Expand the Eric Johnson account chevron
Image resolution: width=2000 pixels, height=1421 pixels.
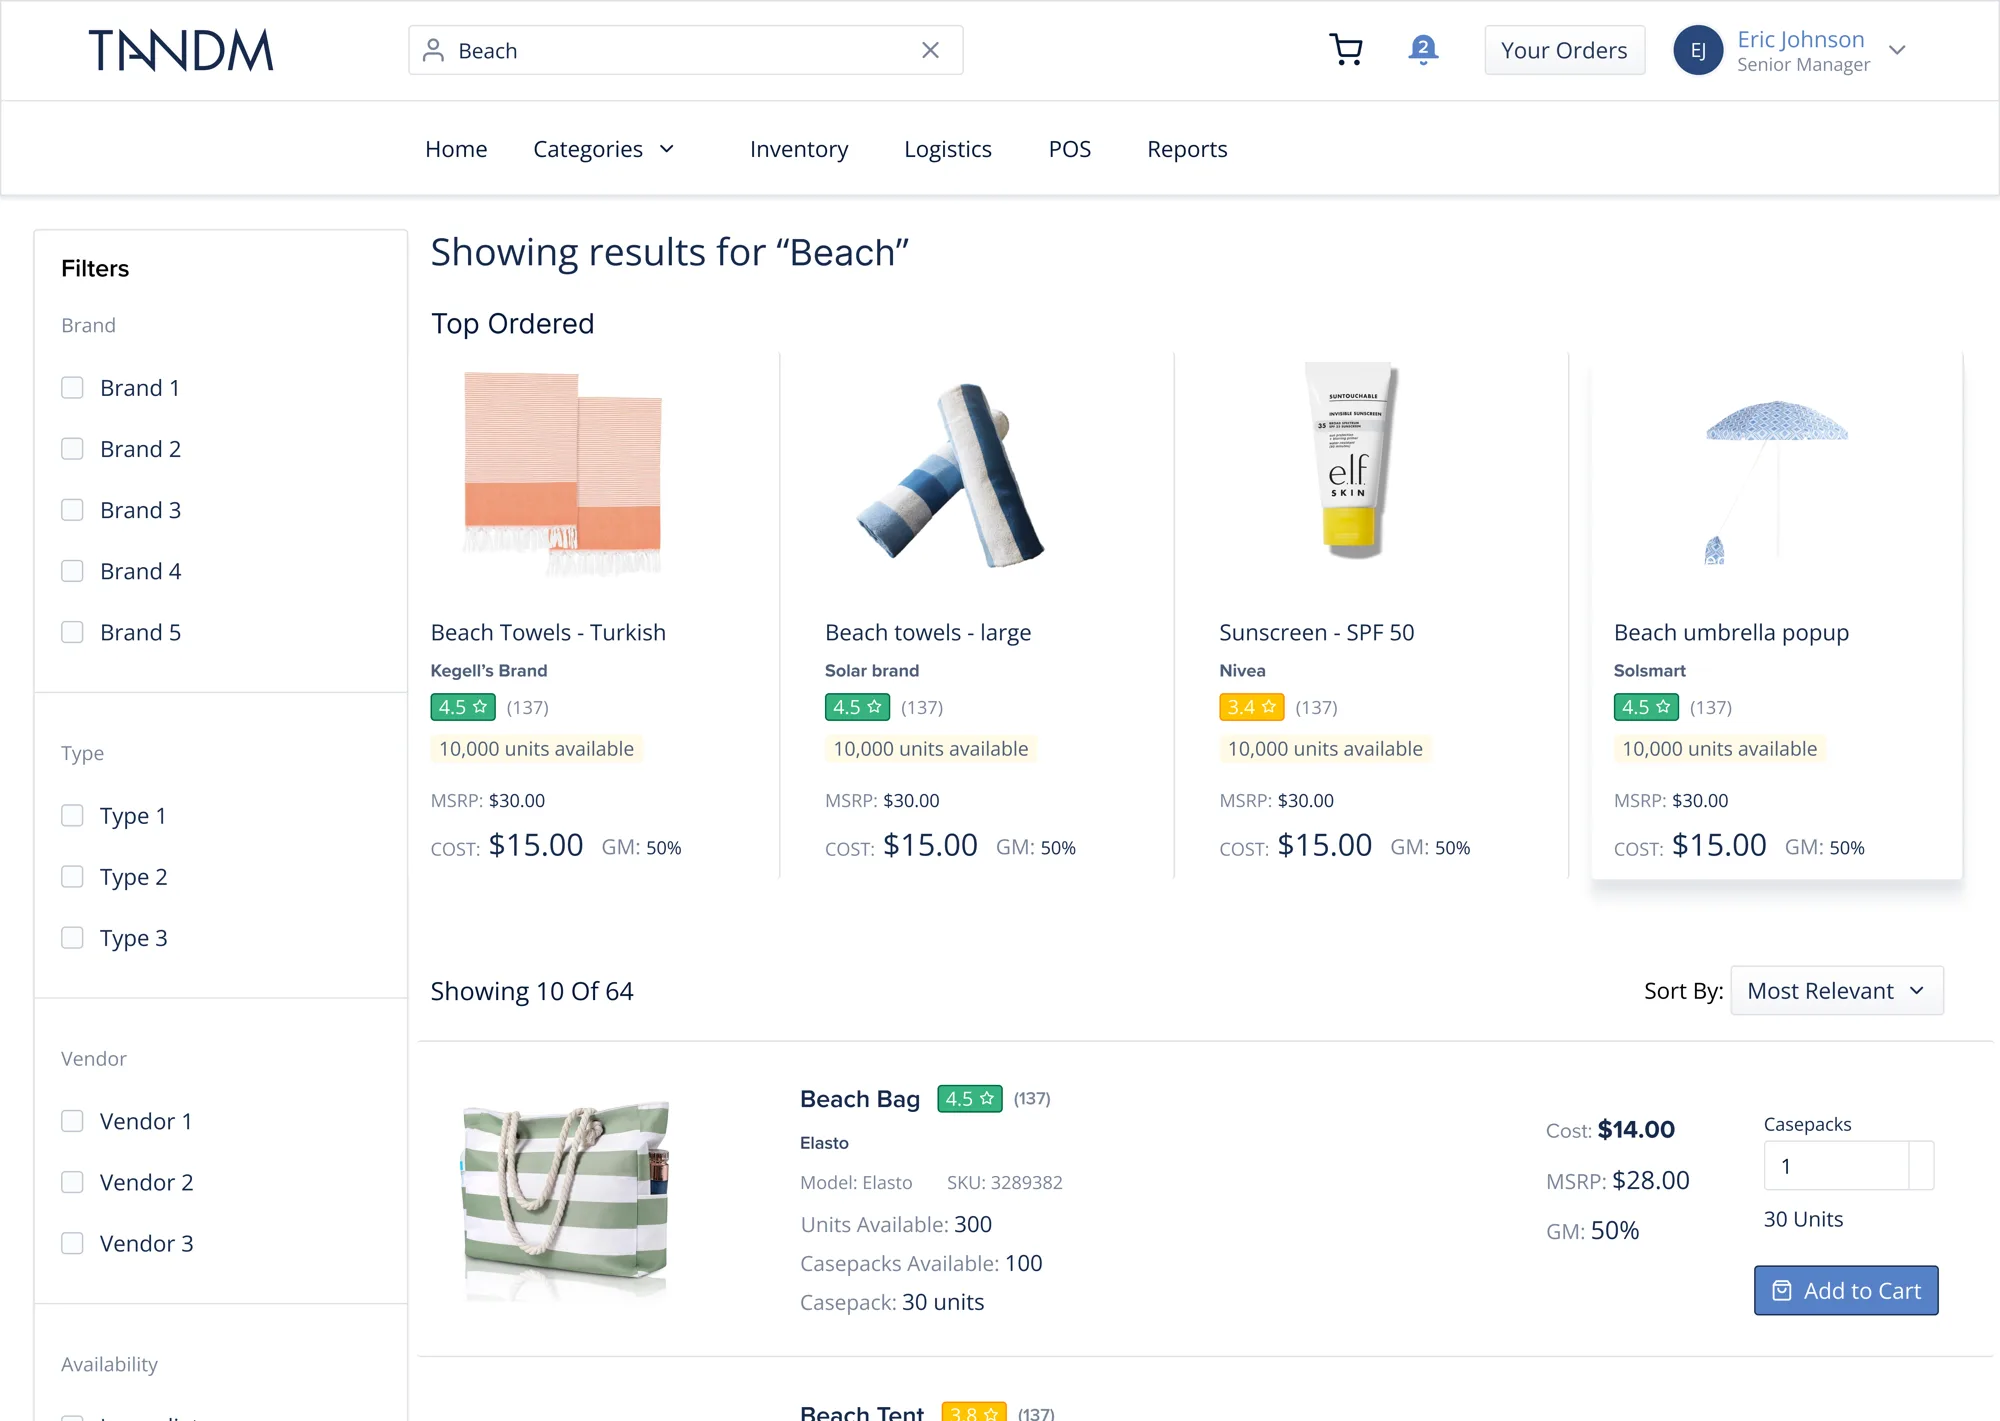pyautogui.click(x=1897, y=50)
